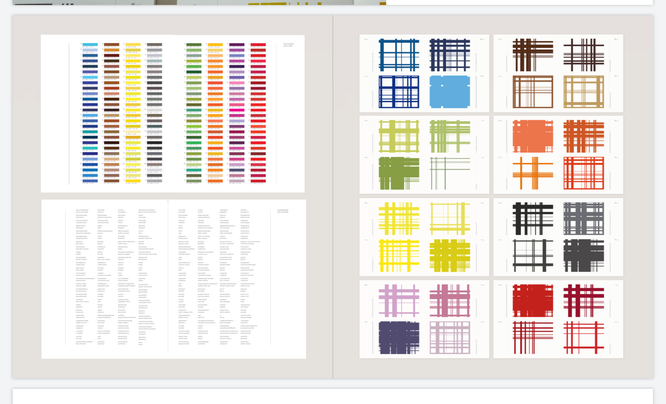The width and height of the screenshot is (666, 404).
Task: Select the orange plaid patterns card
Action: (x=558, y=155)
